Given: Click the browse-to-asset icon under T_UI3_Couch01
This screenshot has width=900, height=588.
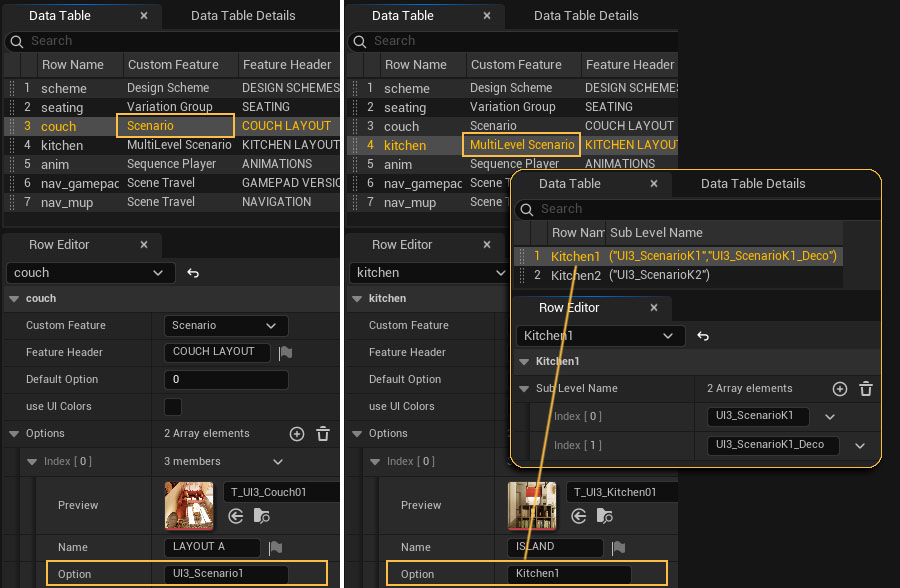Looking at the screenshot, I should click(x=261, y=516).
